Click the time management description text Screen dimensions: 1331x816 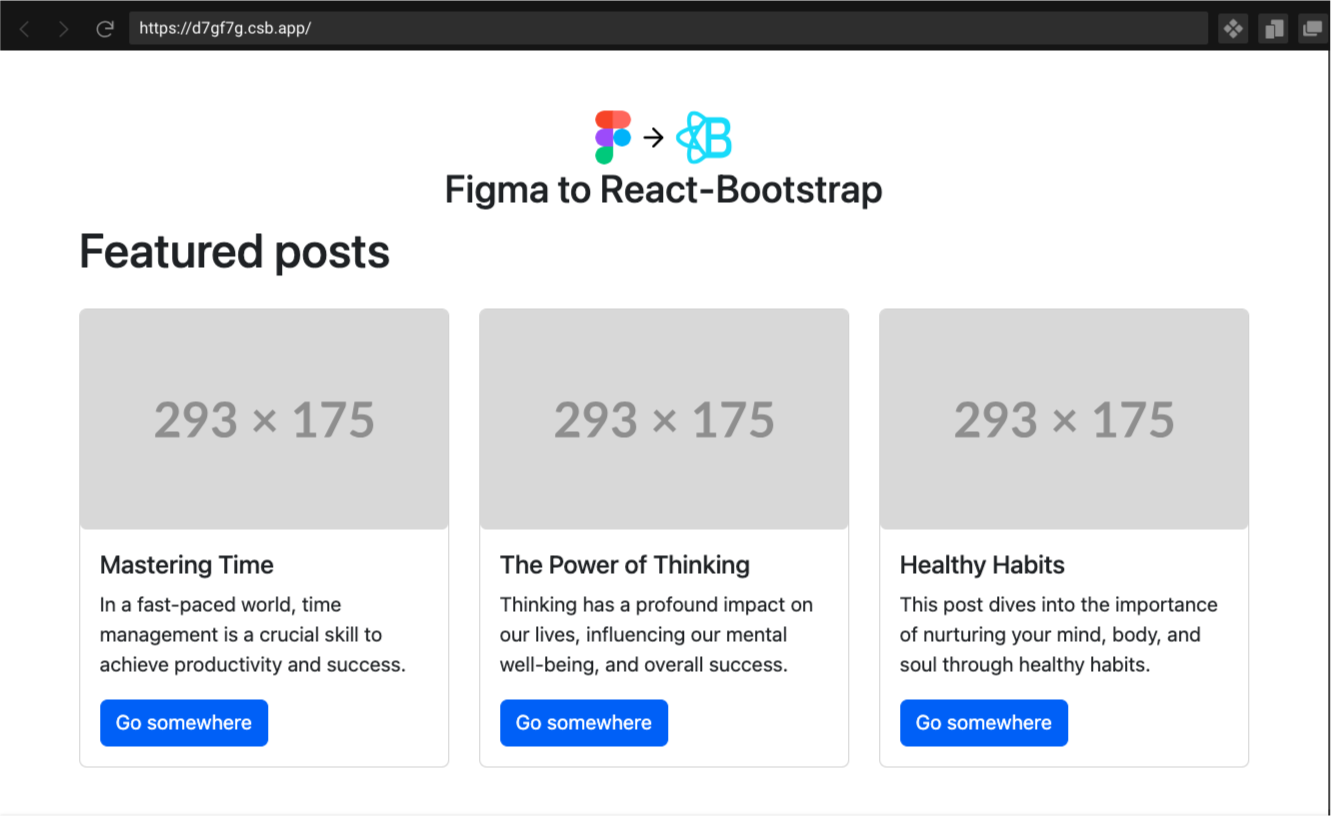(x=253, y=634)
